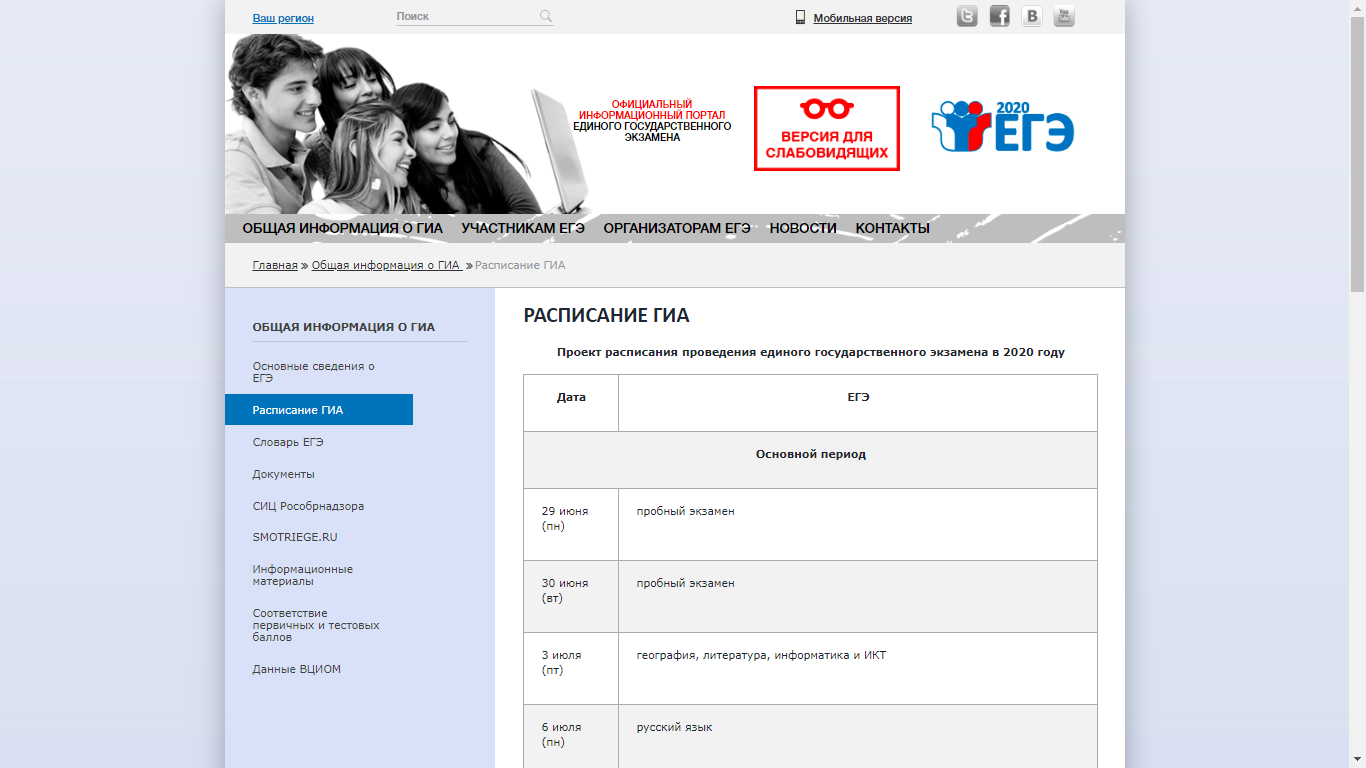The width and height of the screenshot is (1366, 768).
Task: Open Словарь ЕГЭ in the sidebar
Action: 288,442
